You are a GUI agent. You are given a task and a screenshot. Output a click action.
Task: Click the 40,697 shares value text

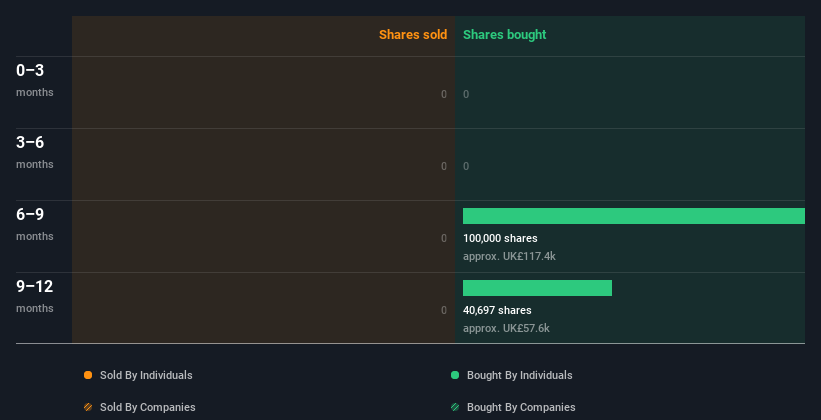tap(497, 310)
